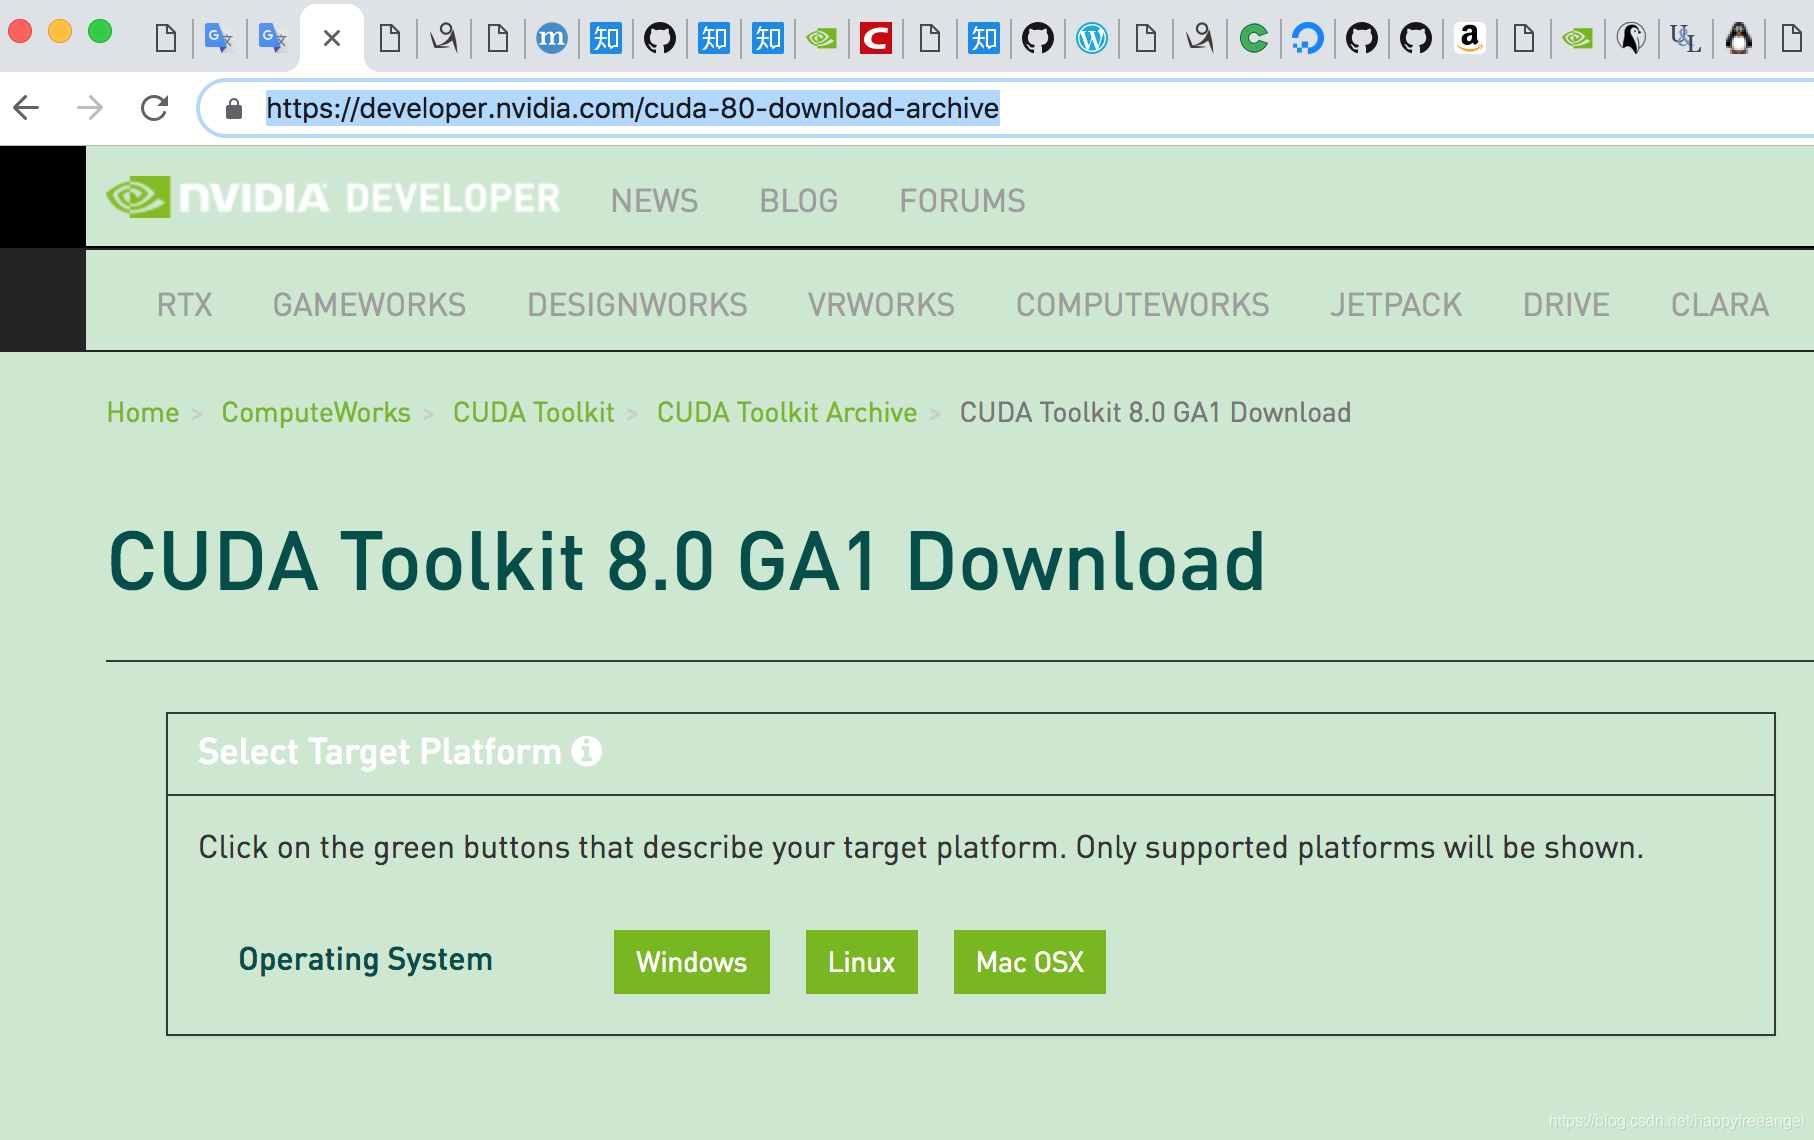This screenshot has height=1140, width=1814.
Task: Reload the current page
Action: [154, 108]
